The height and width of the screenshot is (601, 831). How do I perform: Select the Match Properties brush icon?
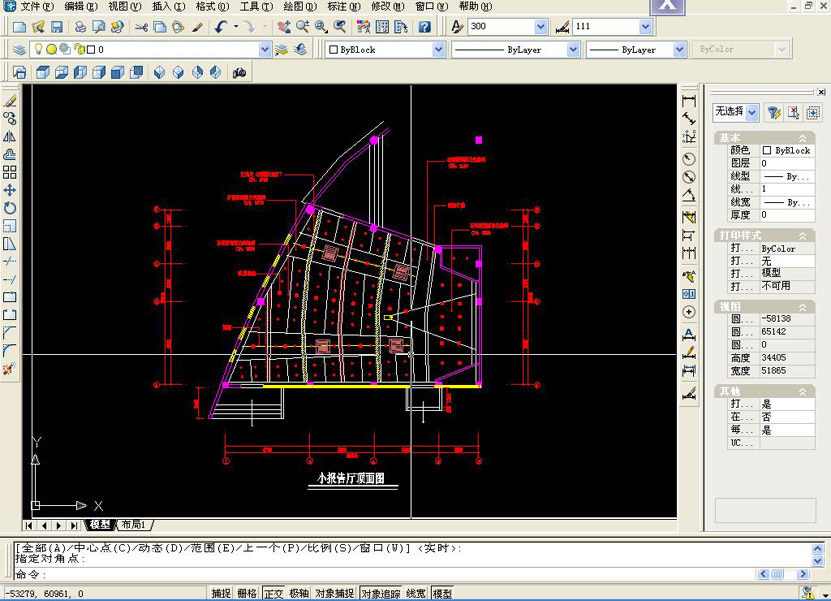(x=197, y=27)
